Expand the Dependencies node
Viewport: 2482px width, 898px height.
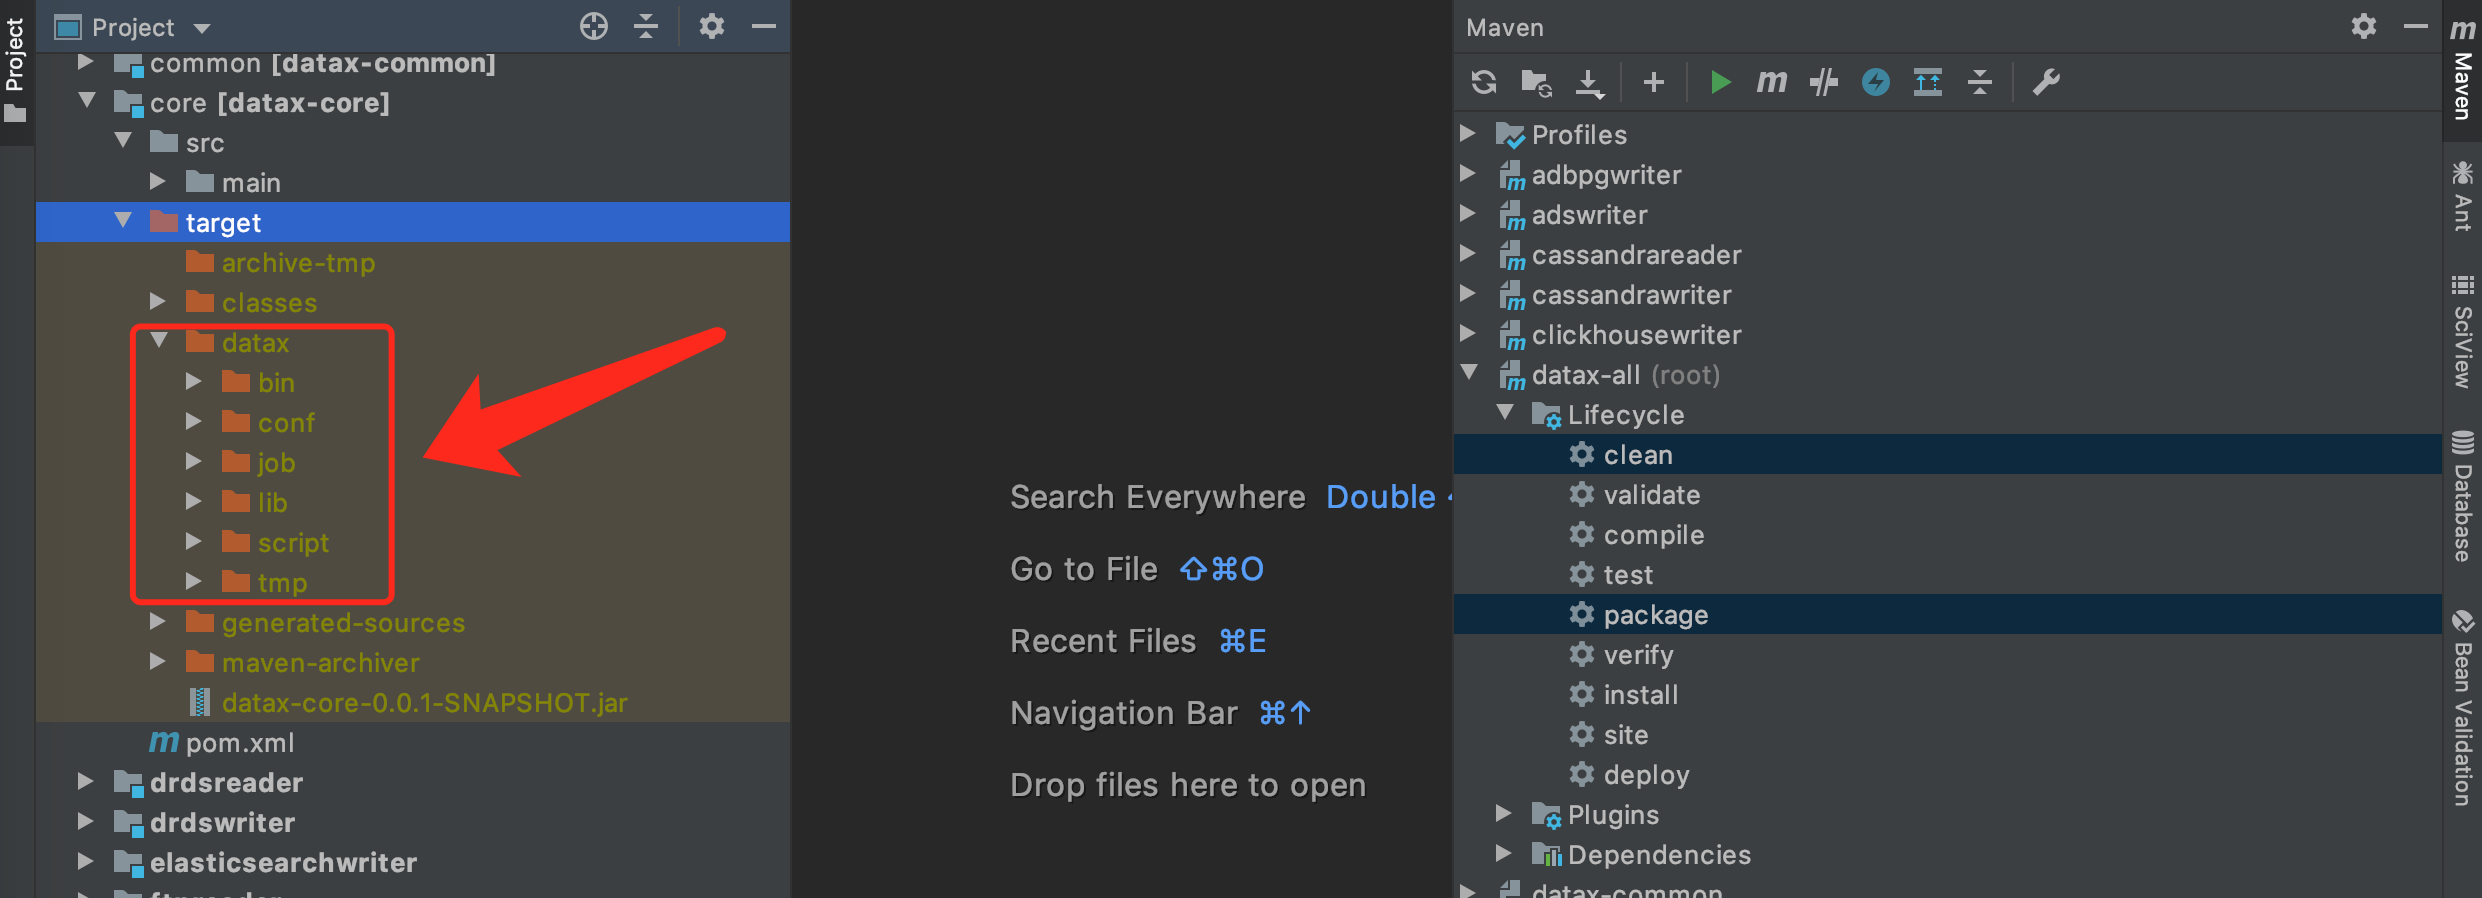[x=1504, y=853]
